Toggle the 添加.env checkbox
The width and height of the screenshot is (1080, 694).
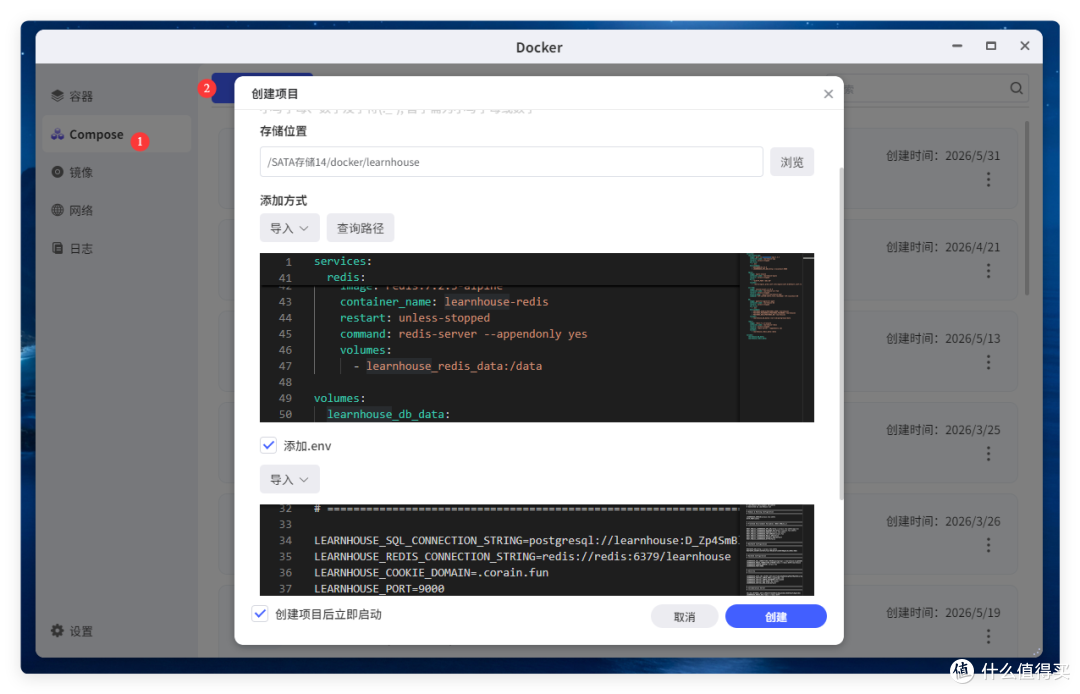(x=269, y=445)
